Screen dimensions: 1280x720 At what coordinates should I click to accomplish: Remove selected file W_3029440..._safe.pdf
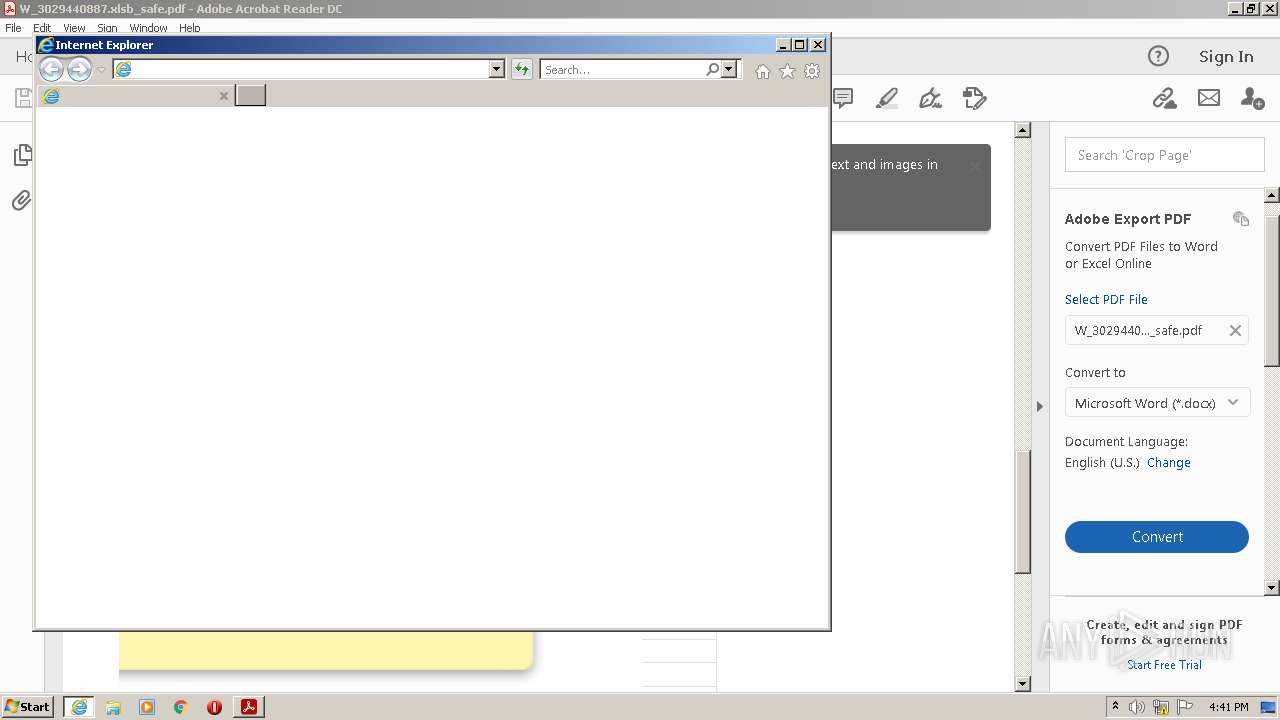pyautogui.click(x=1235, y=330)
